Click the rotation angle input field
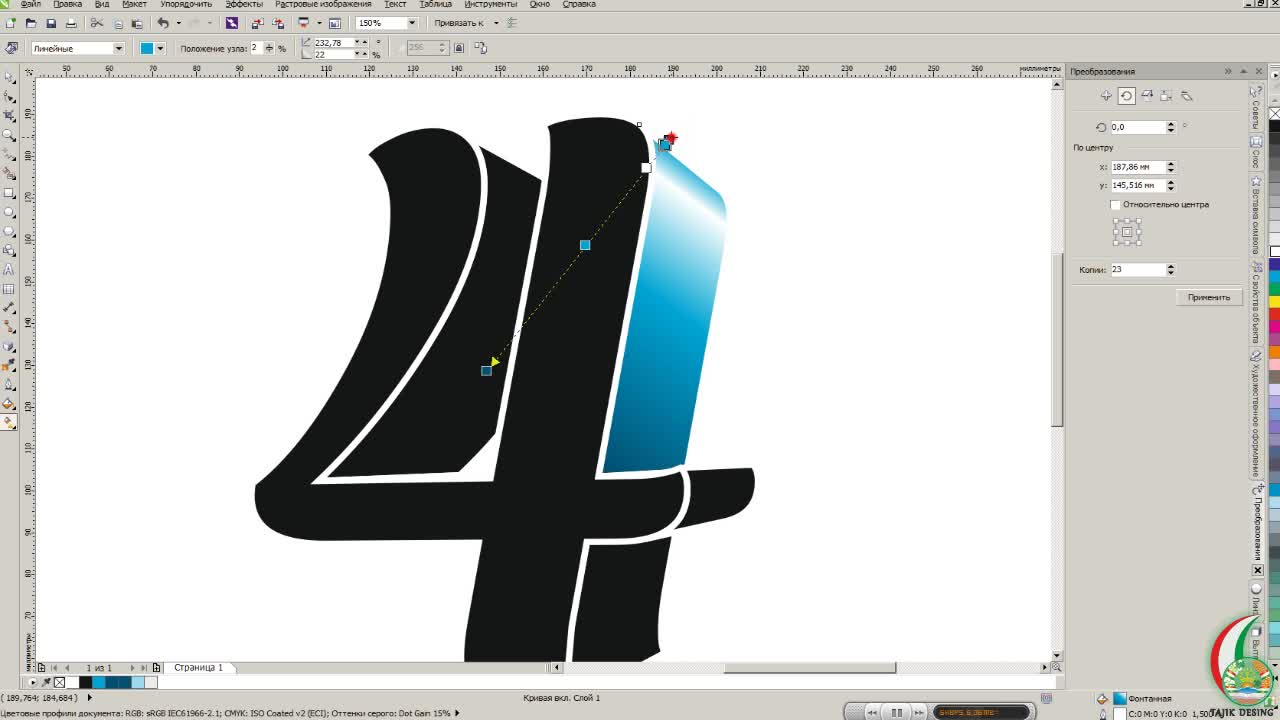Image resolution: width=1280 pixels, height=720 pixels. pyautogui.click(x=1138, y=127)
